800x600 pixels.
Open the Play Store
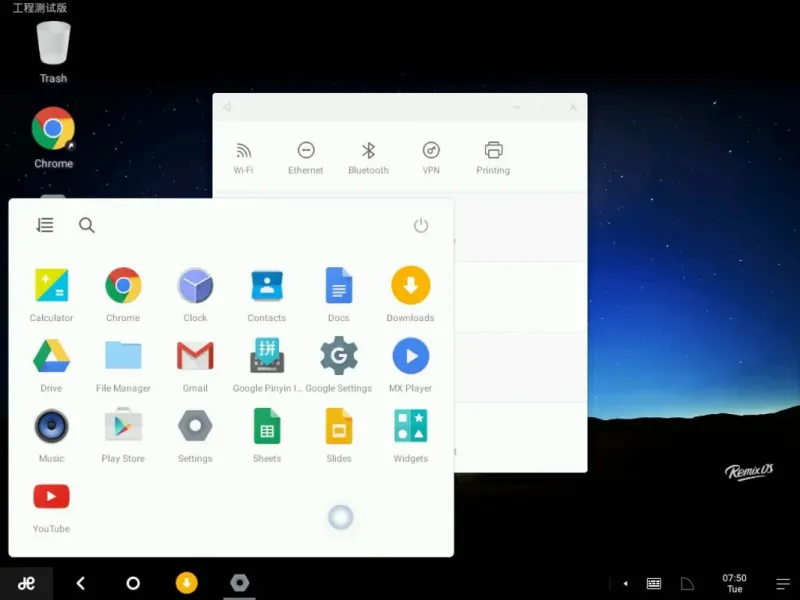click(x=123, y=435)
